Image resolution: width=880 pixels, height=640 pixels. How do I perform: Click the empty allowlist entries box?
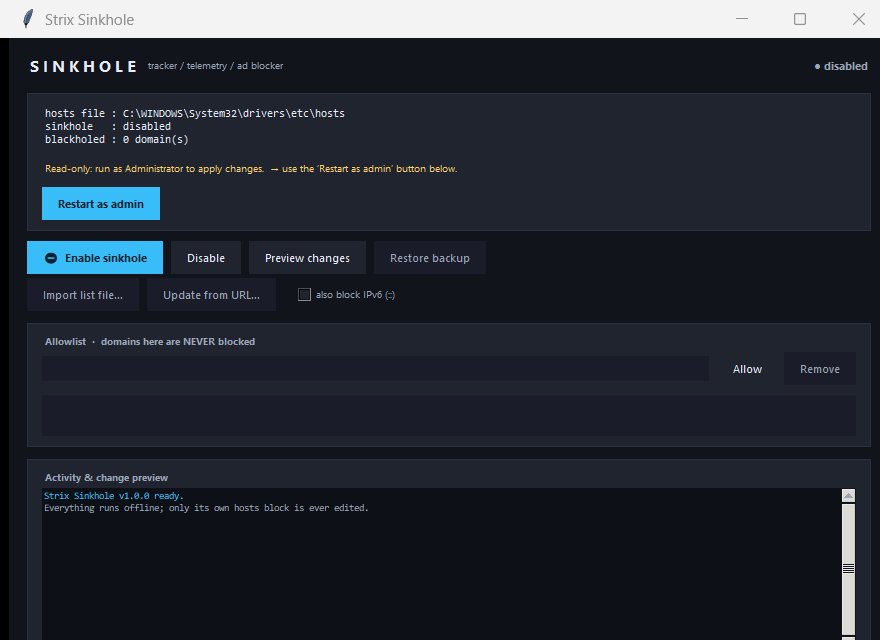click(449, 415)
